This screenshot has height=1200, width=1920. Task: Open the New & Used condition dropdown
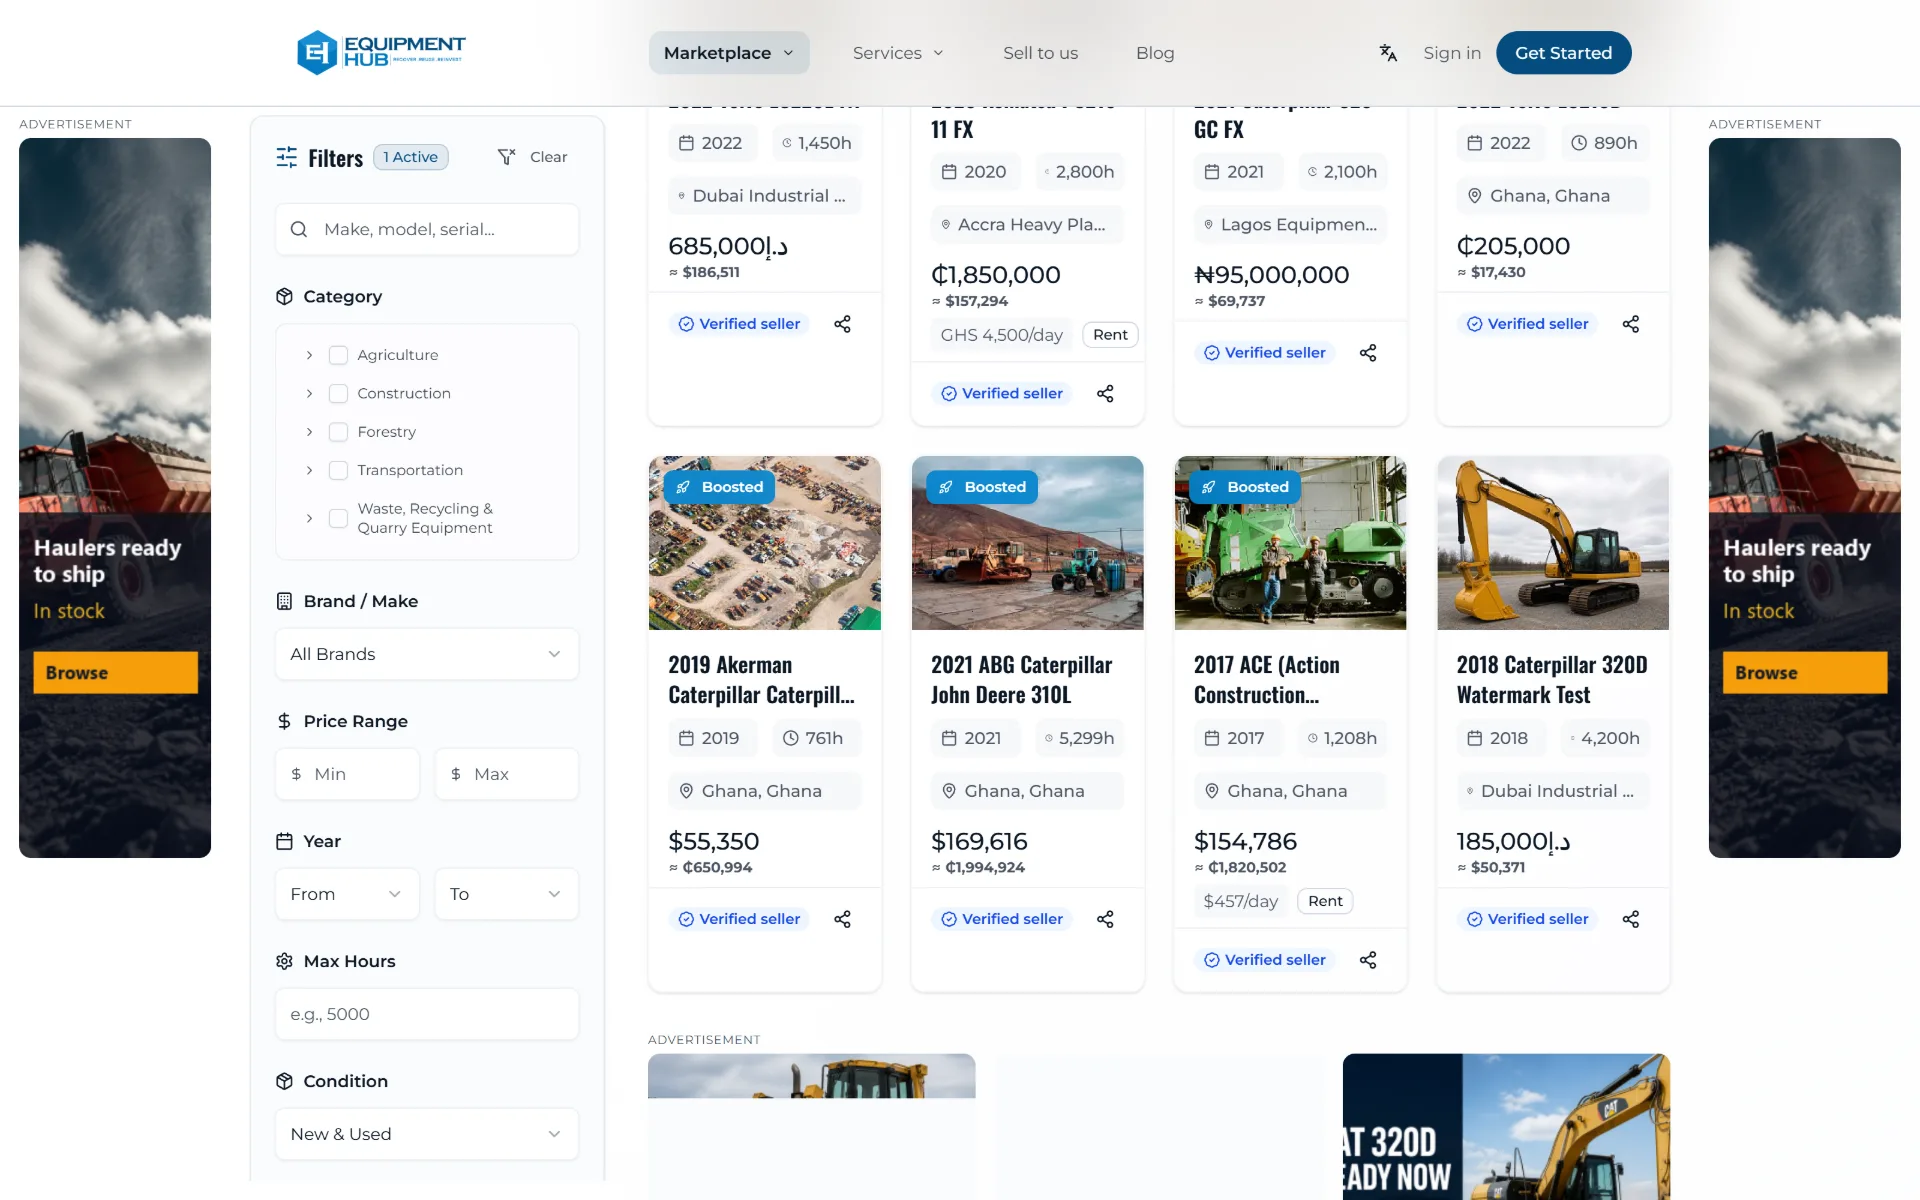coord(427,1134)
